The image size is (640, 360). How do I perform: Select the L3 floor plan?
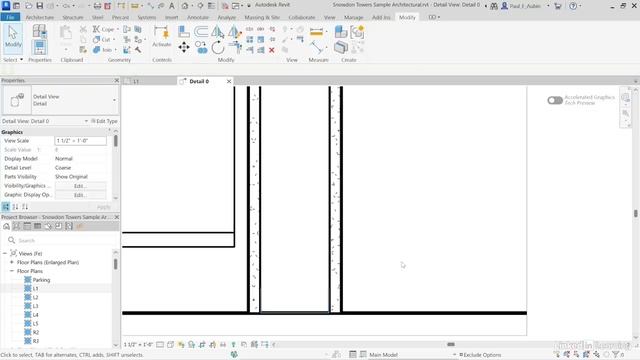36,306
